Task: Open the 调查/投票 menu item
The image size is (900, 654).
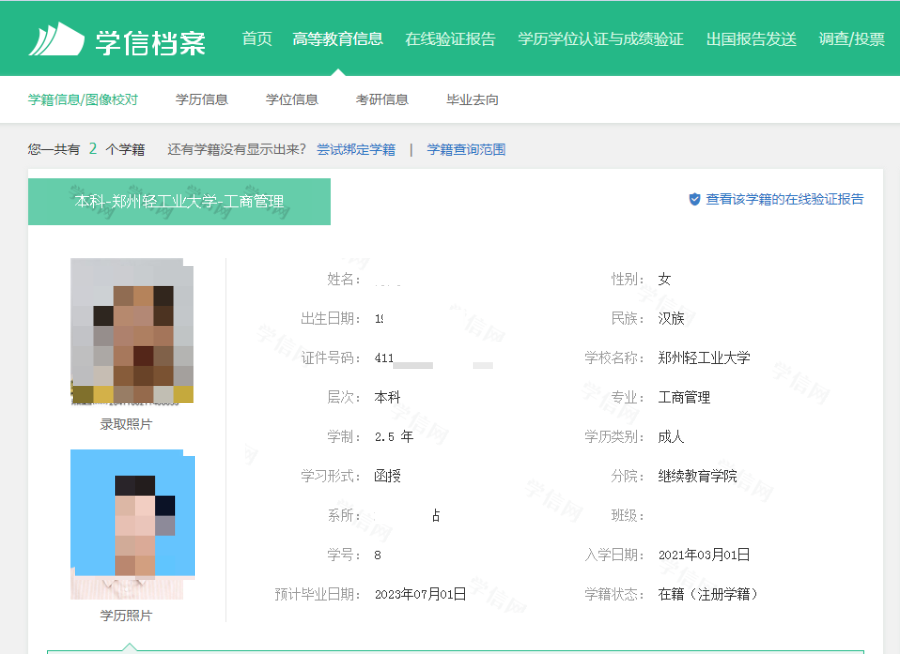Action: (x=851, y=39)
